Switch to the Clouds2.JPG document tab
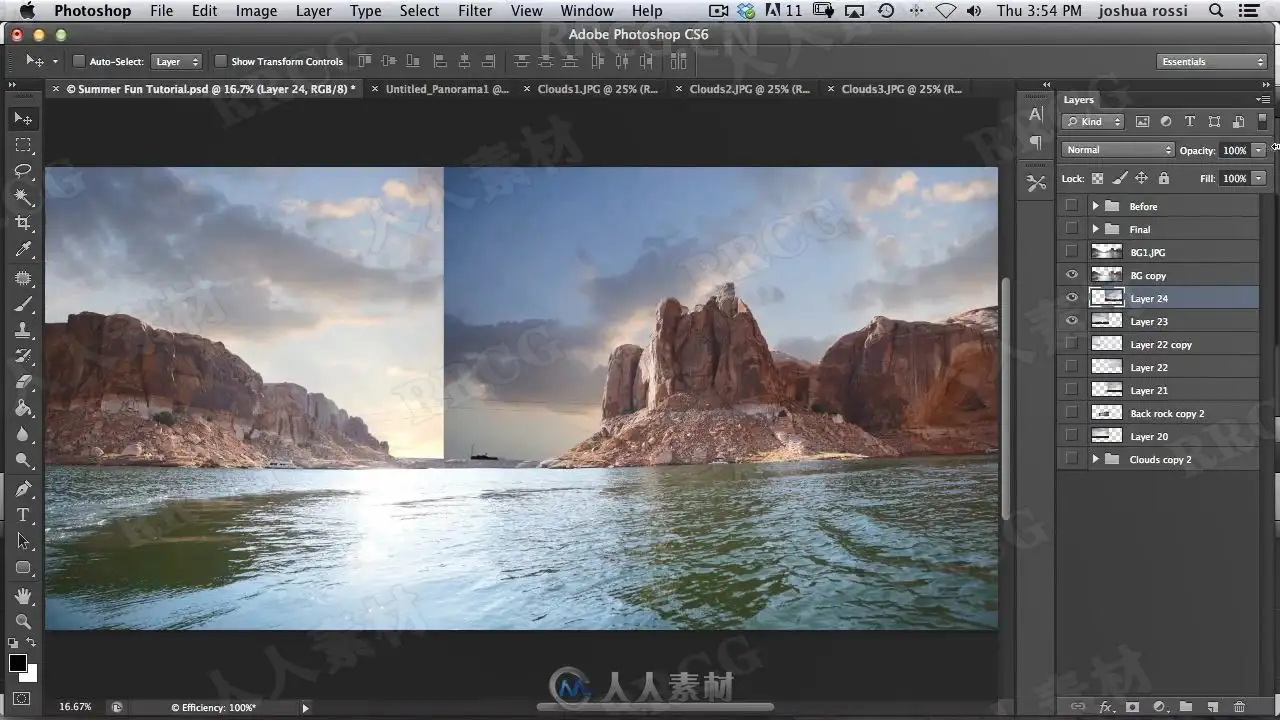This screenshot has height=720, width=1280. point(749,89)
